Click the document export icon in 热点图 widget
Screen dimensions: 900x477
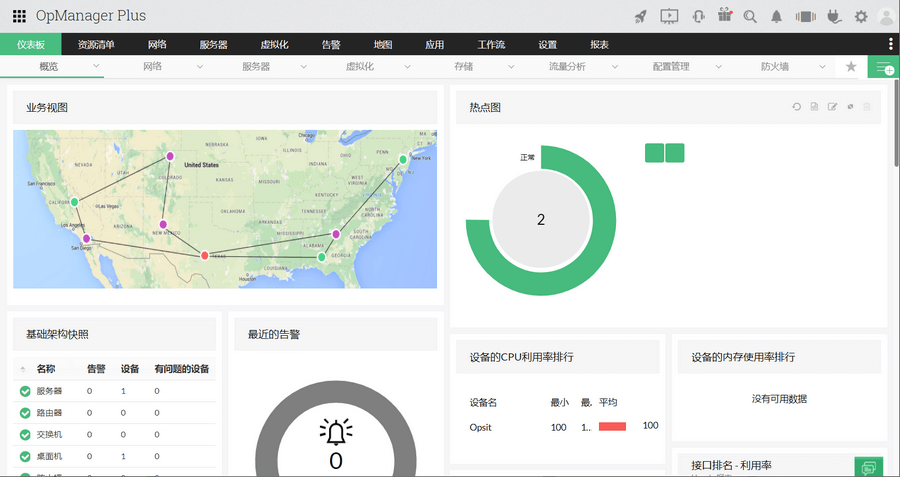pyautogui.click(x=814, y=107)
